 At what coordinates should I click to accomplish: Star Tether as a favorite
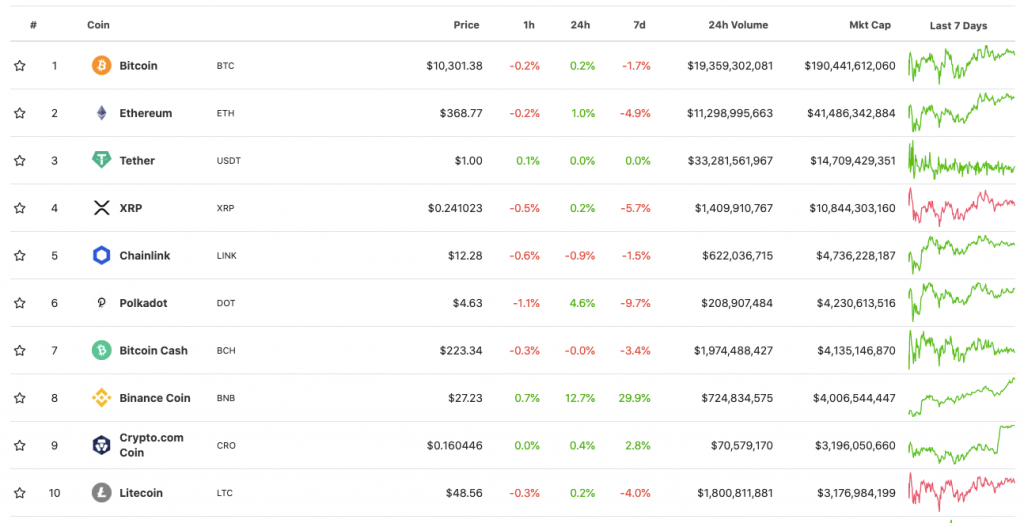(x=20, y=160)
